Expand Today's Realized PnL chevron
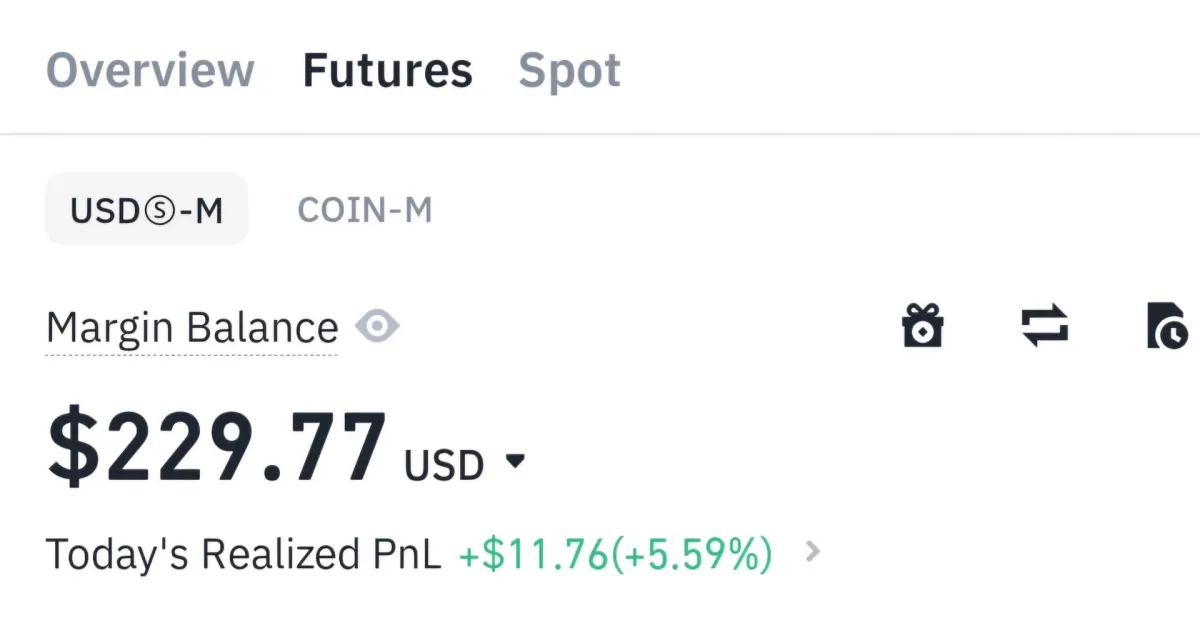Screen dimensions: 1200x625 click(813, 551)
